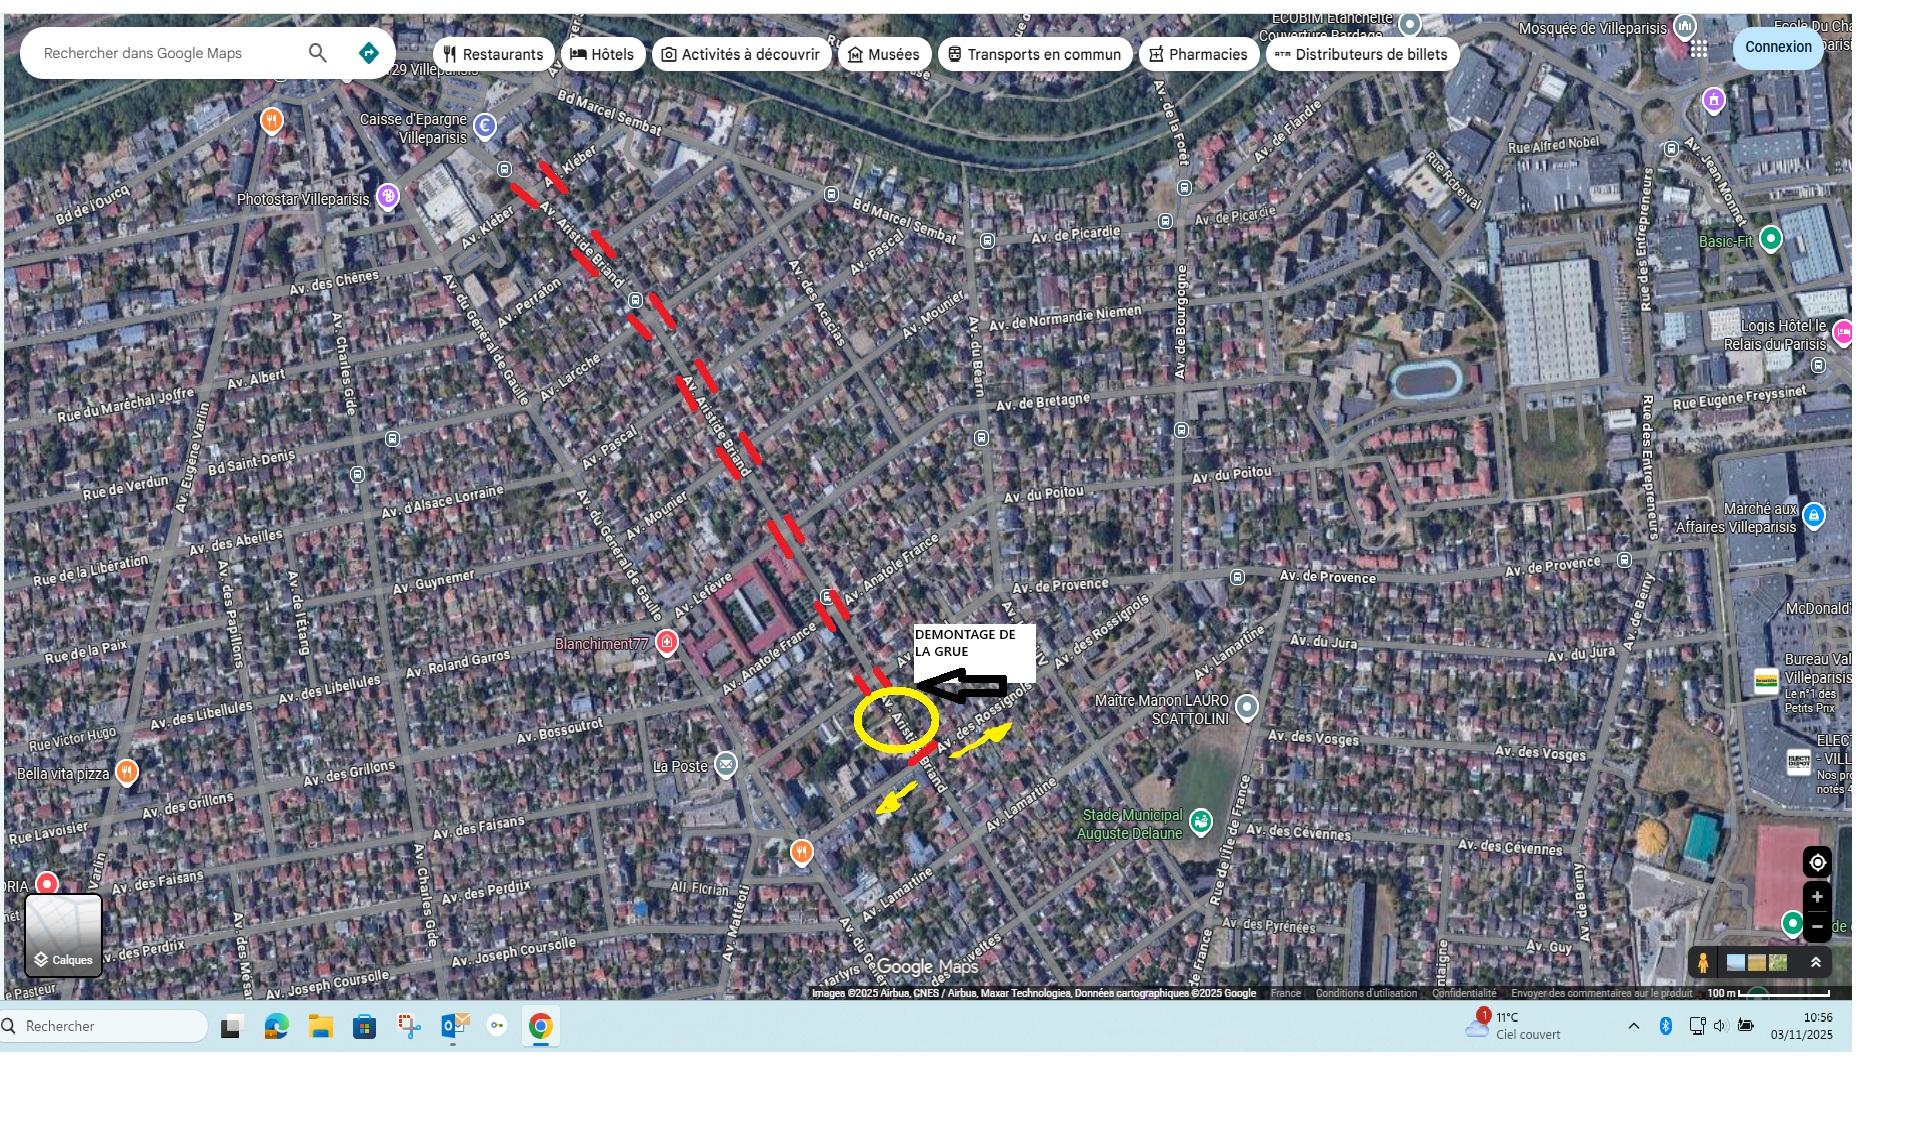Show hidden system tray icons chevron
This screenshot has width=1924, height=1123.
[x=1634, y=1026]
